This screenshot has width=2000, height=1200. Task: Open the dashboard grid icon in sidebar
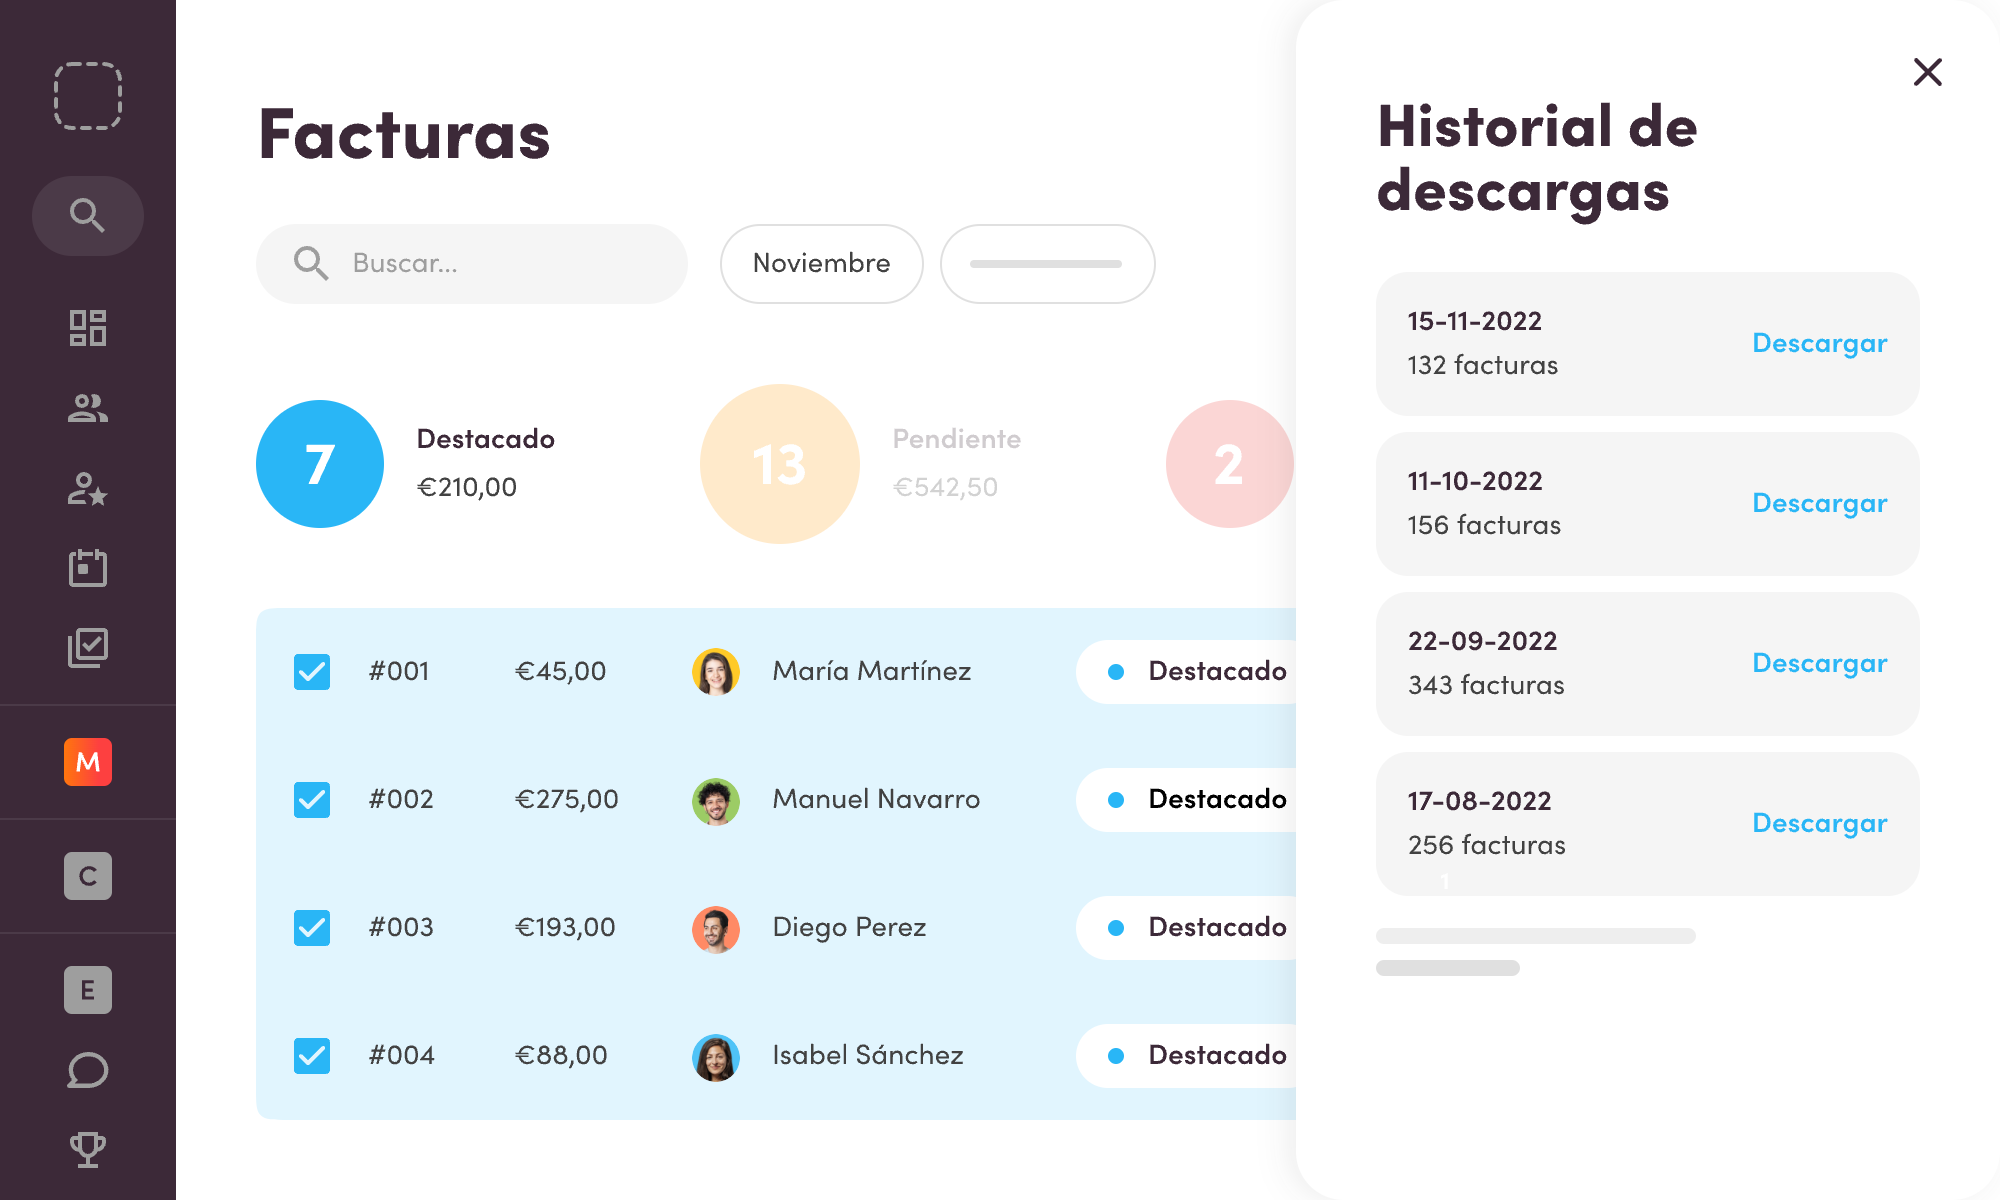pyautogui.click(x=88, y=328)
